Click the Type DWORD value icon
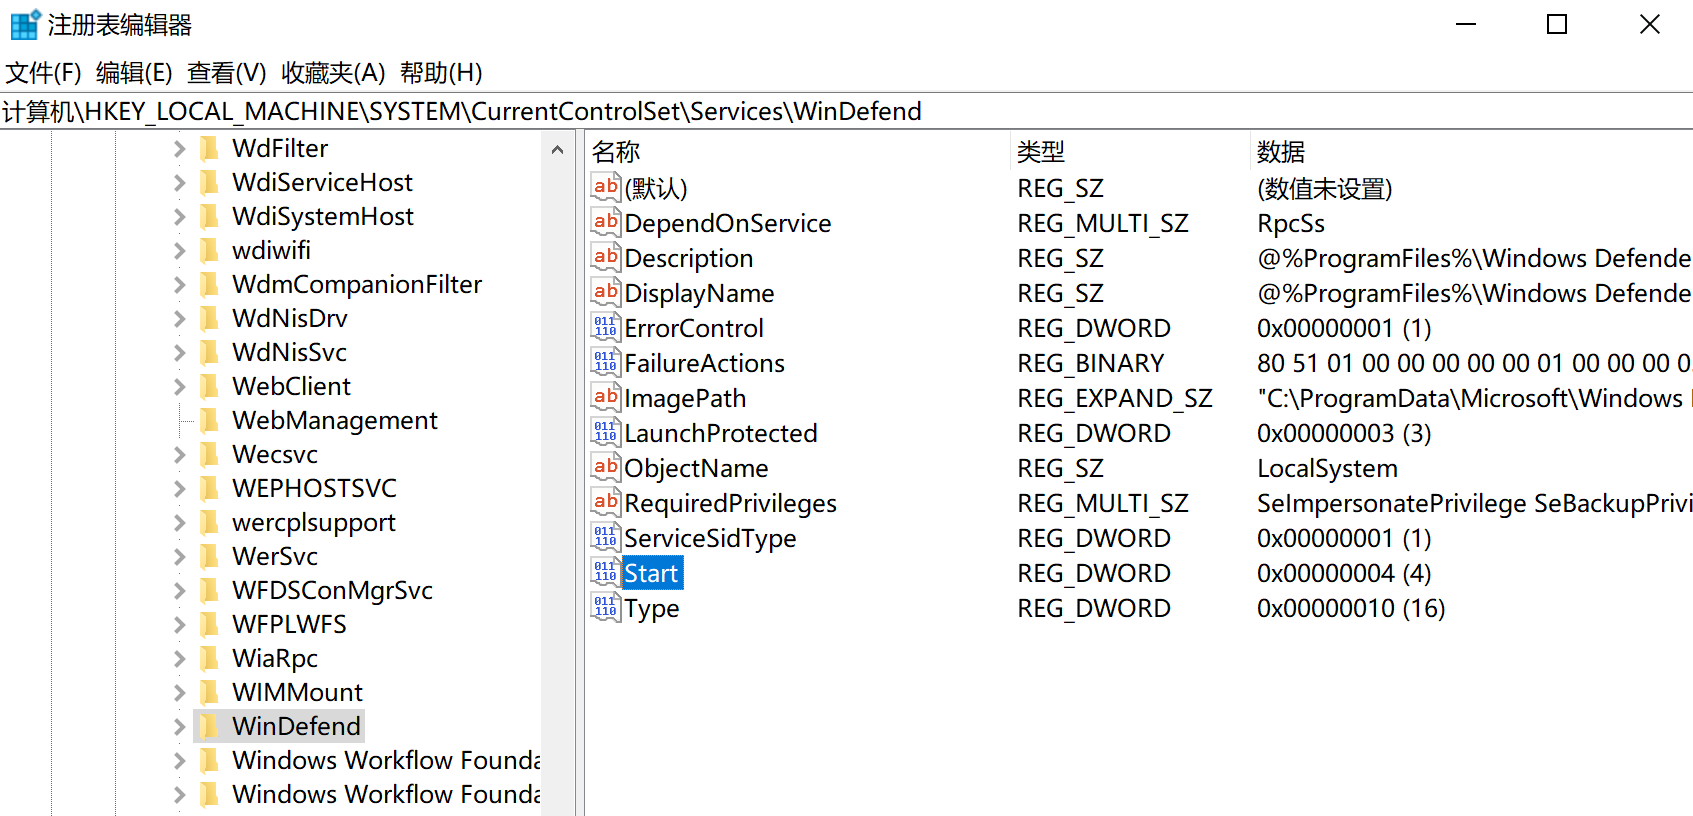Viewport: 1693px width, 816px height. pyautogui.click(x=606, y=608)
